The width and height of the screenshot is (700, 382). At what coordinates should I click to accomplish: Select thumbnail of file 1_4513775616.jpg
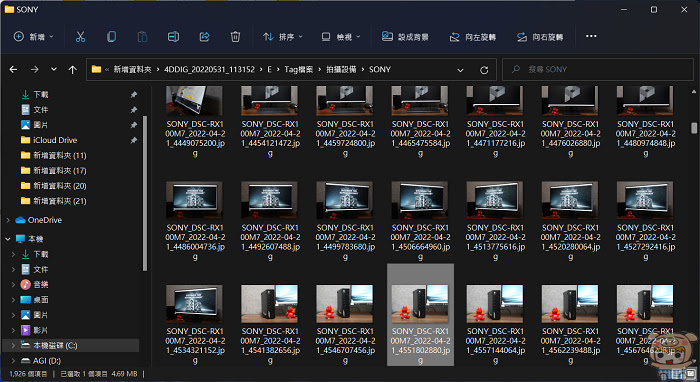coord(495,200)
